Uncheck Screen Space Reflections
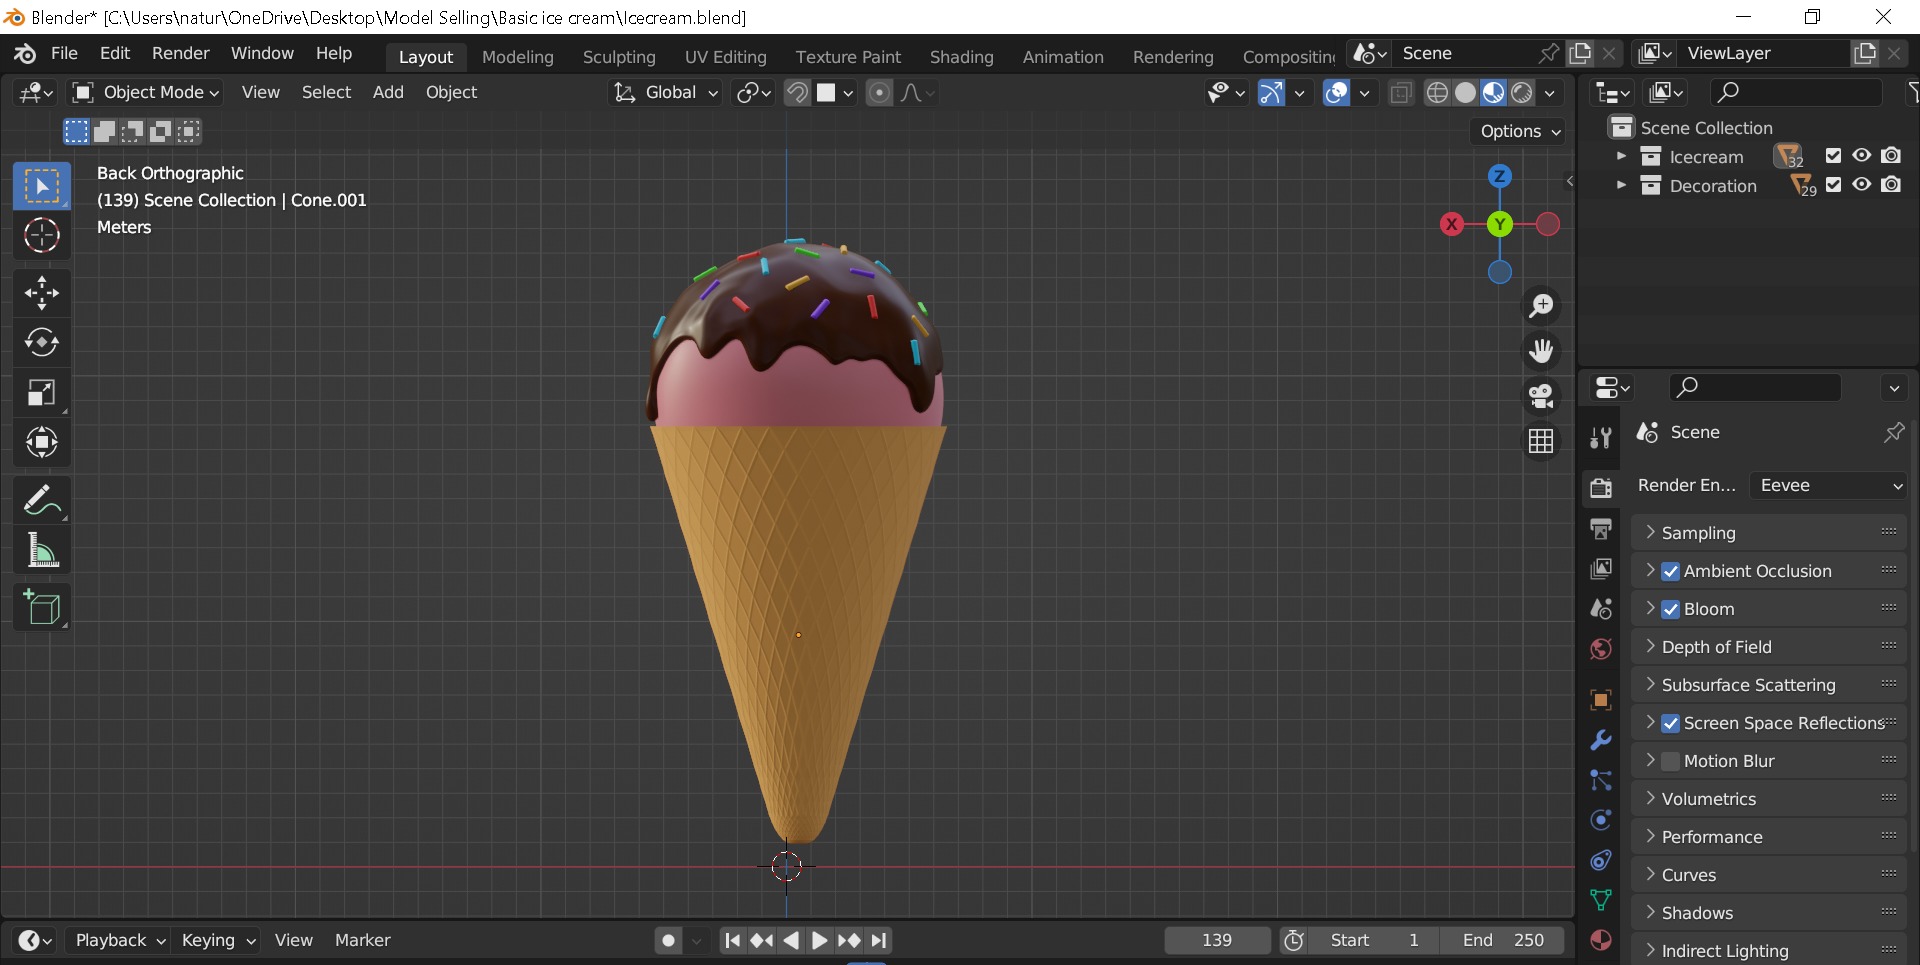The image size is (1920, 965). [1670, 724]
